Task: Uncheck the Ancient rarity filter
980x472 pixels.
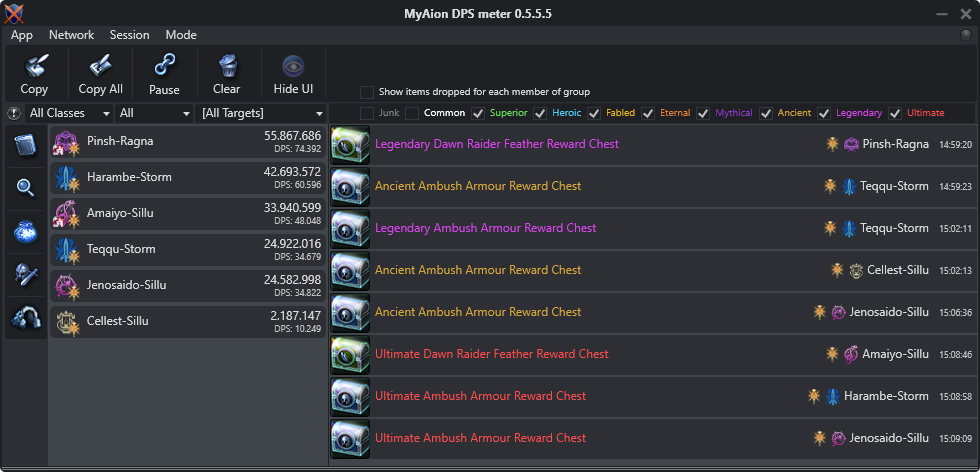Action: click(x=766, y=113)
